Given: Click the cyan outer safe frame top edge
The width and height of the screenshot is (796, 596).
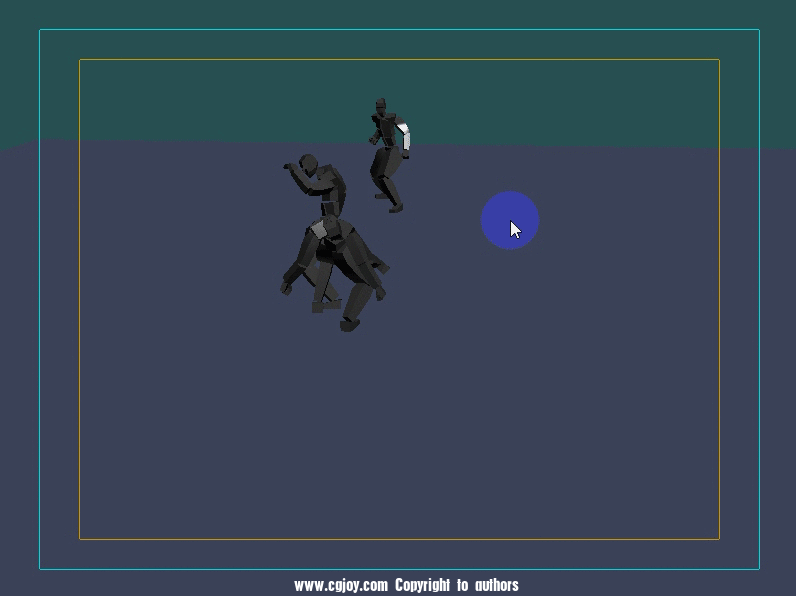Looking at the screenshot, I should [x=400, y=30].
